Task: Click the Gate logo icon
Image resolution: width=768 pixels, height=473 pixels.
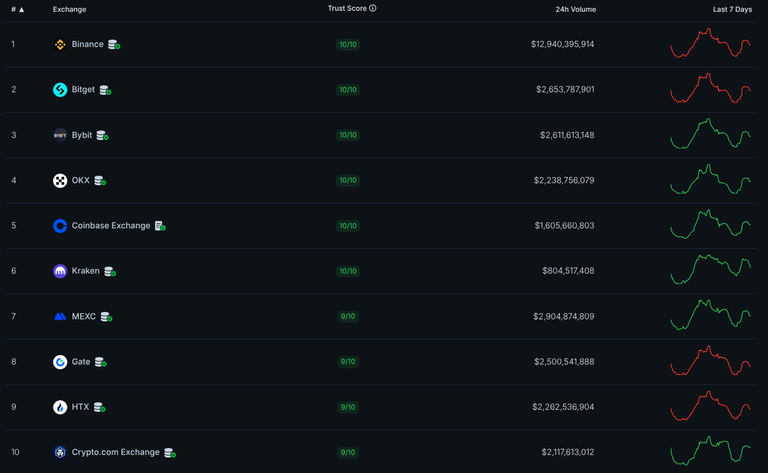Action: 60,362
